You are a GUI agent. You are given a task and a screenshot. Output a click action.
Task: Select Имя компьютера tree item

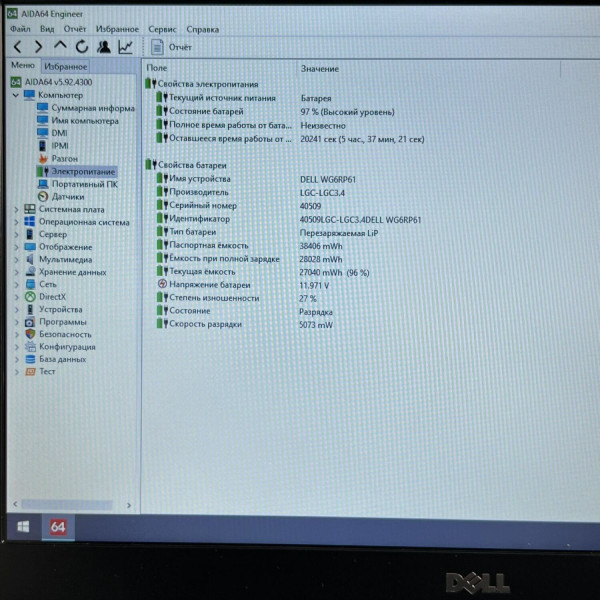click(x=78, y=121)
